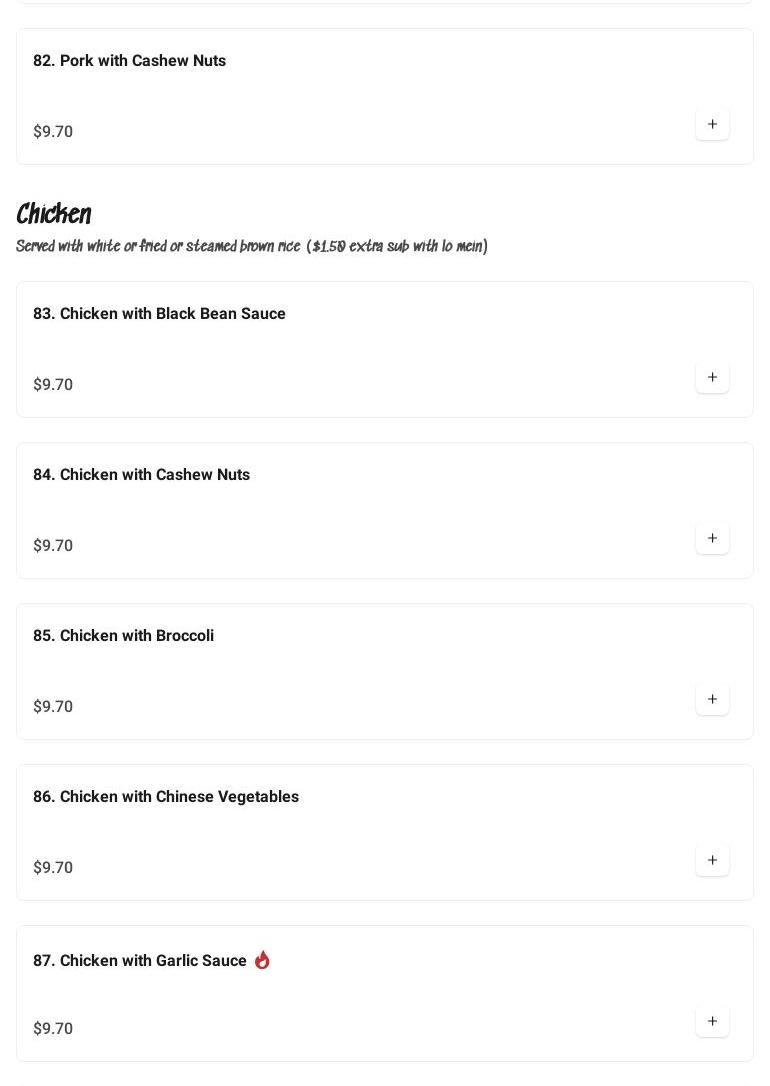Click price under Chicken with Black Bean Sauce

tap(53, 385)
